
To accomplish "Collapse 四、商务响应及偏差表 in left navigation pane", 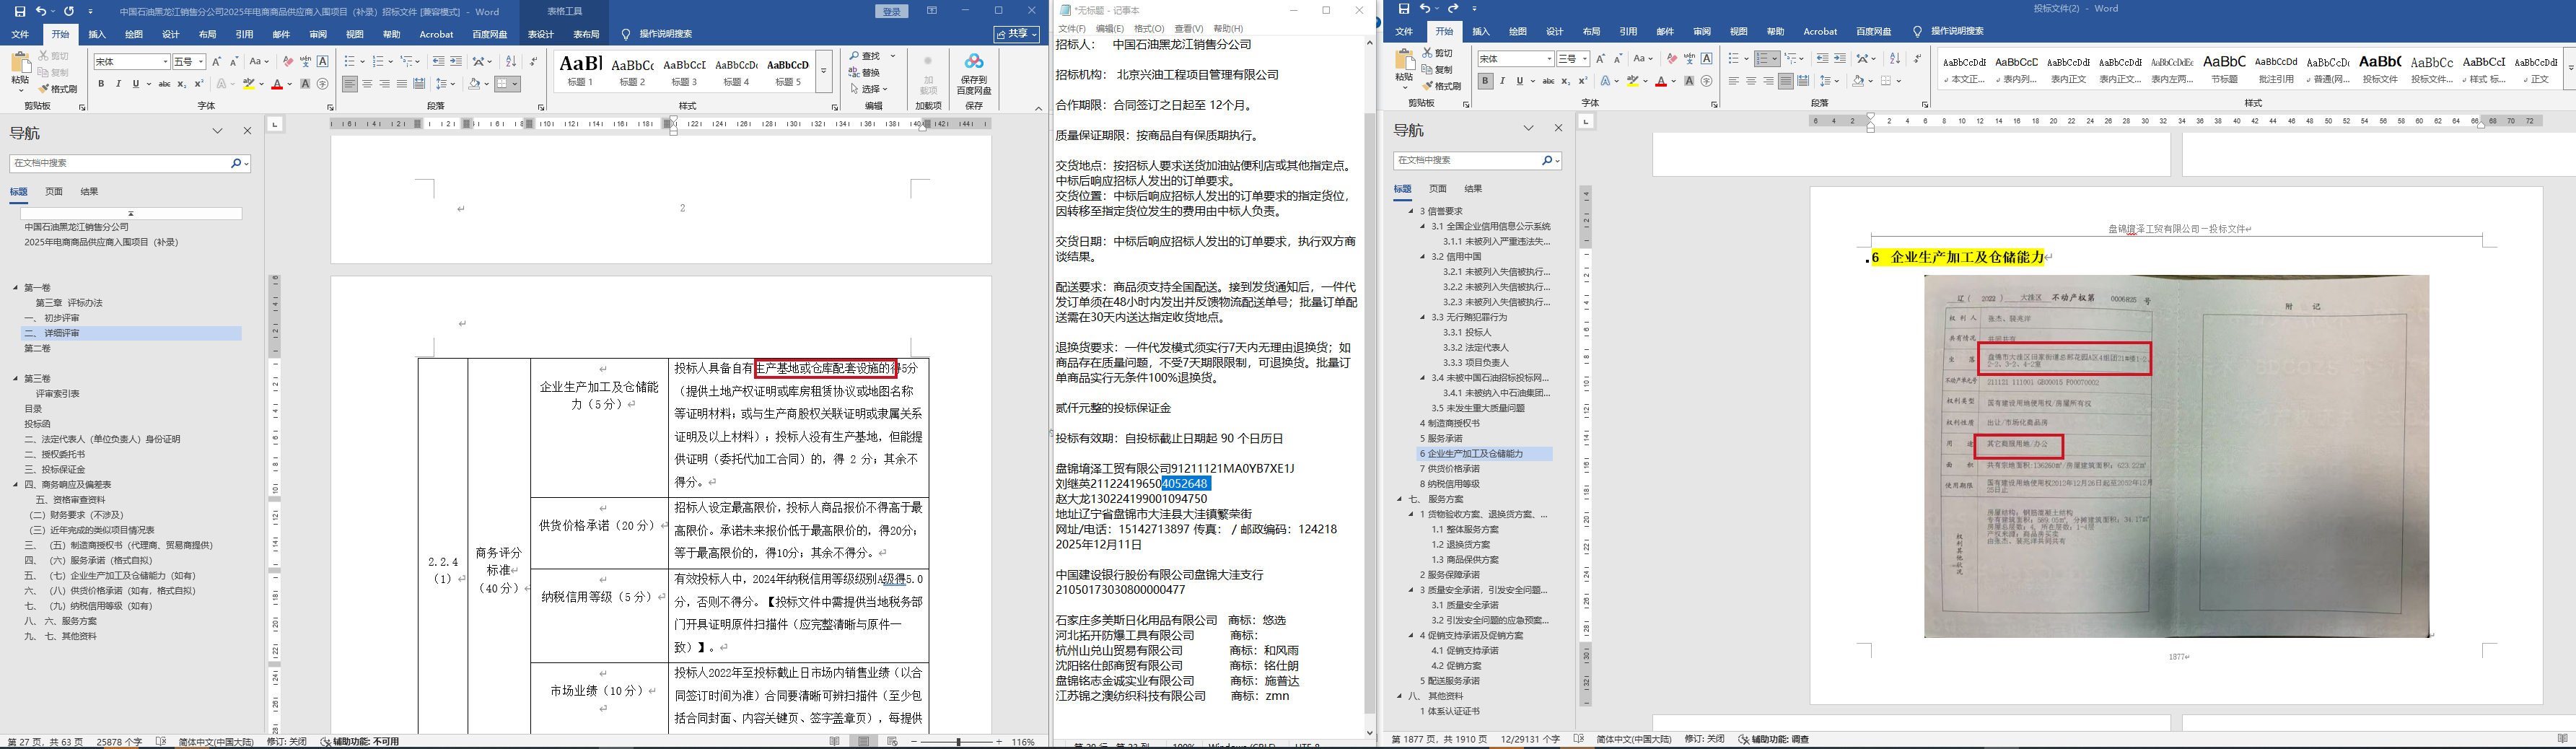I will tap(16, 485).
